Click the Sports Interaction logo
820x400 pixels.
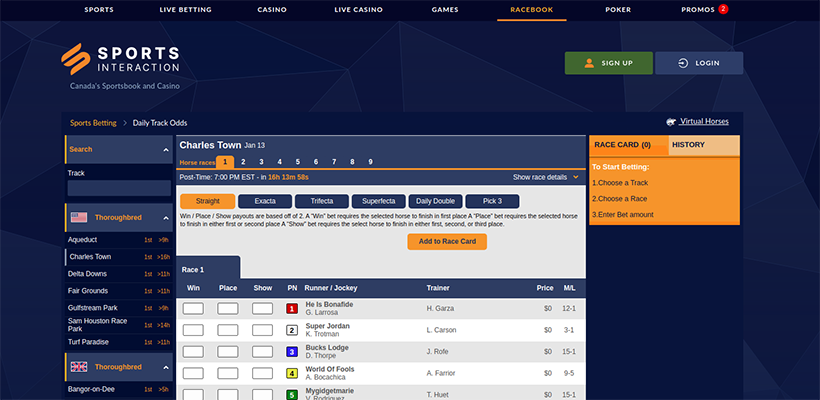[x=120, y=59]
